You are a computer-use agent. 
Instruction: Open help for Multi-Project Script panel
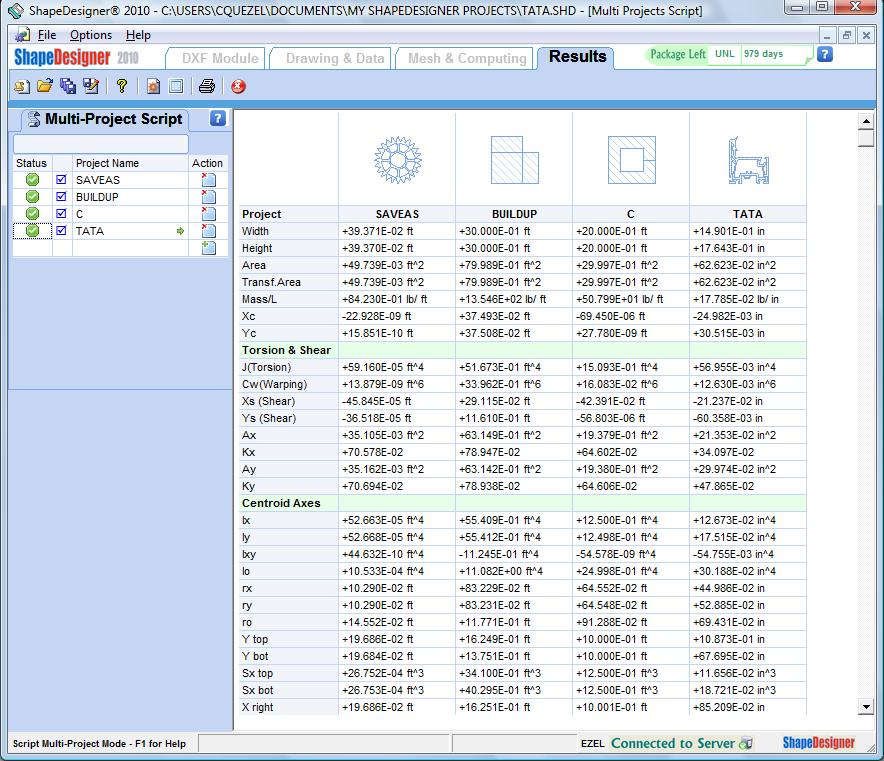tap(218, 118)
